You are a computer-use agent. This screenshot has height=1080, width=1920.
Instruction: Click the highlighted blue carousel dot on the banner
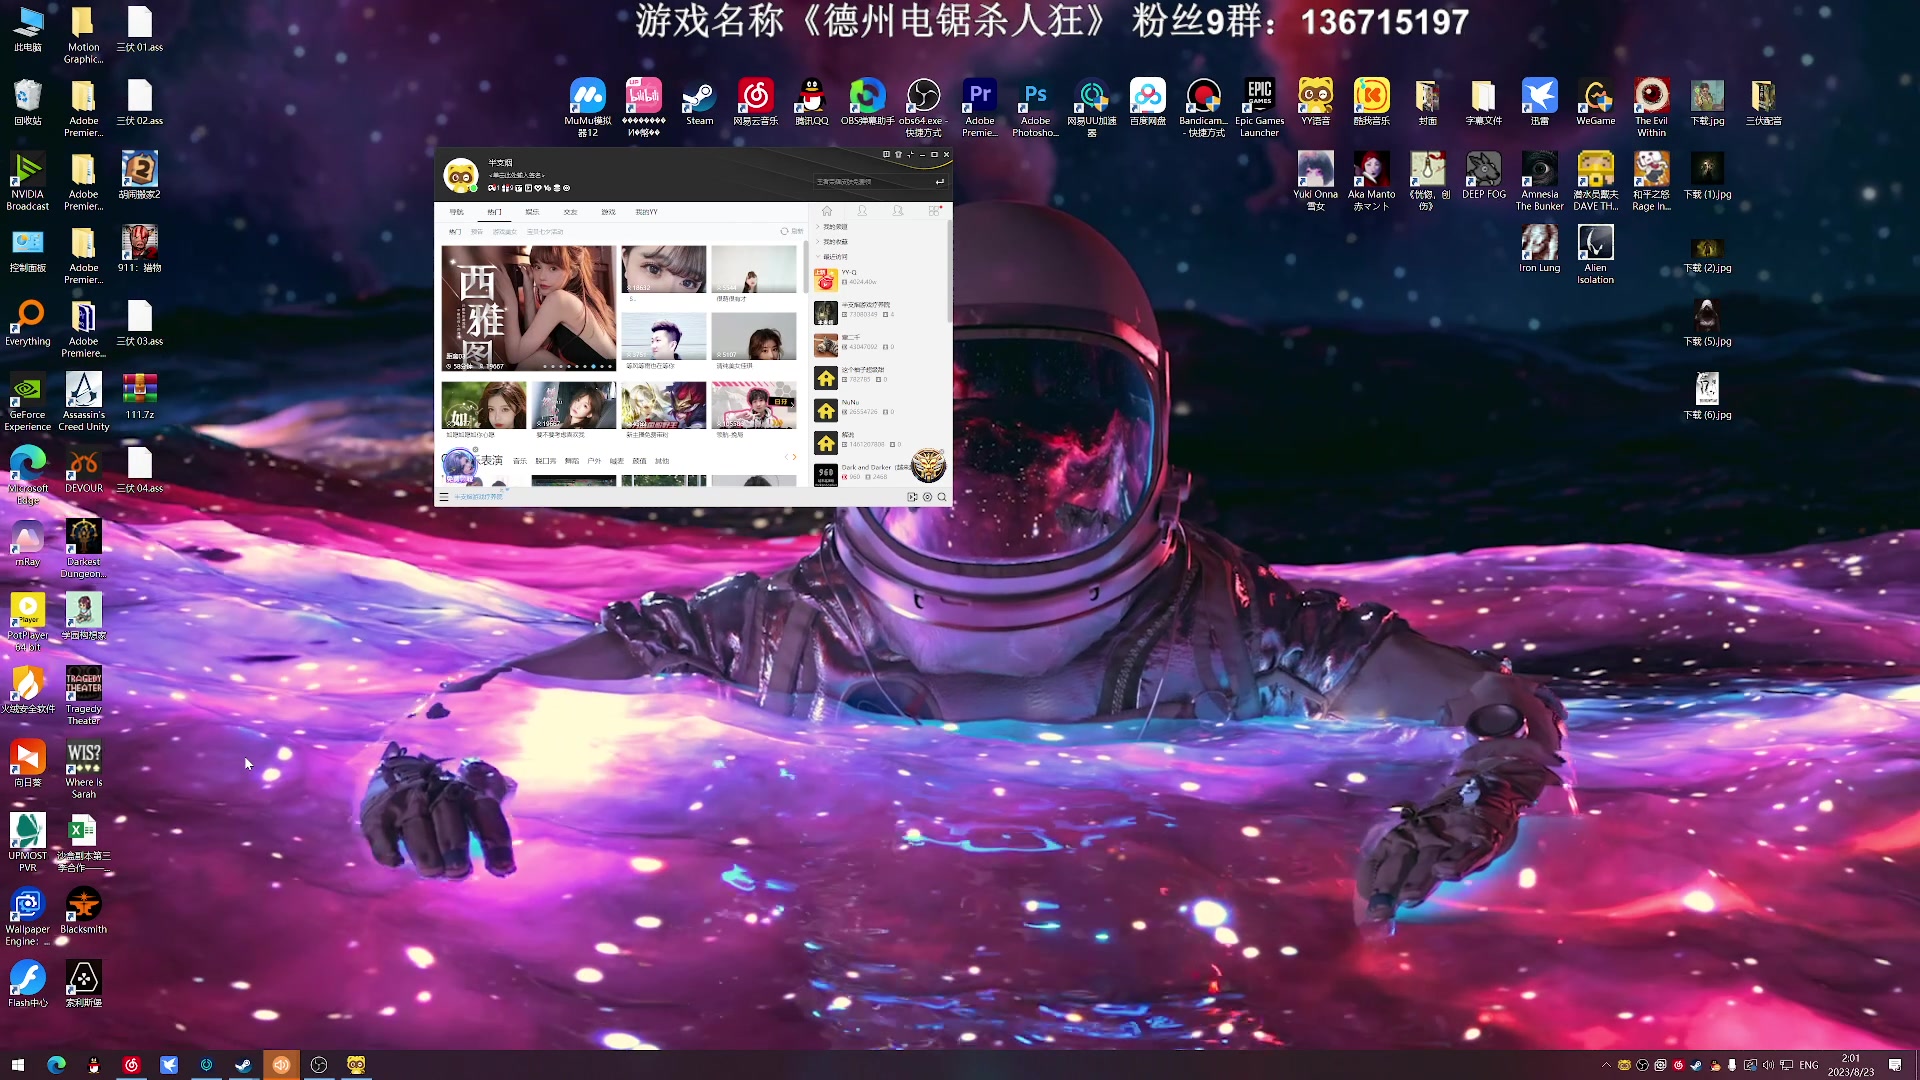pos(593,366)
